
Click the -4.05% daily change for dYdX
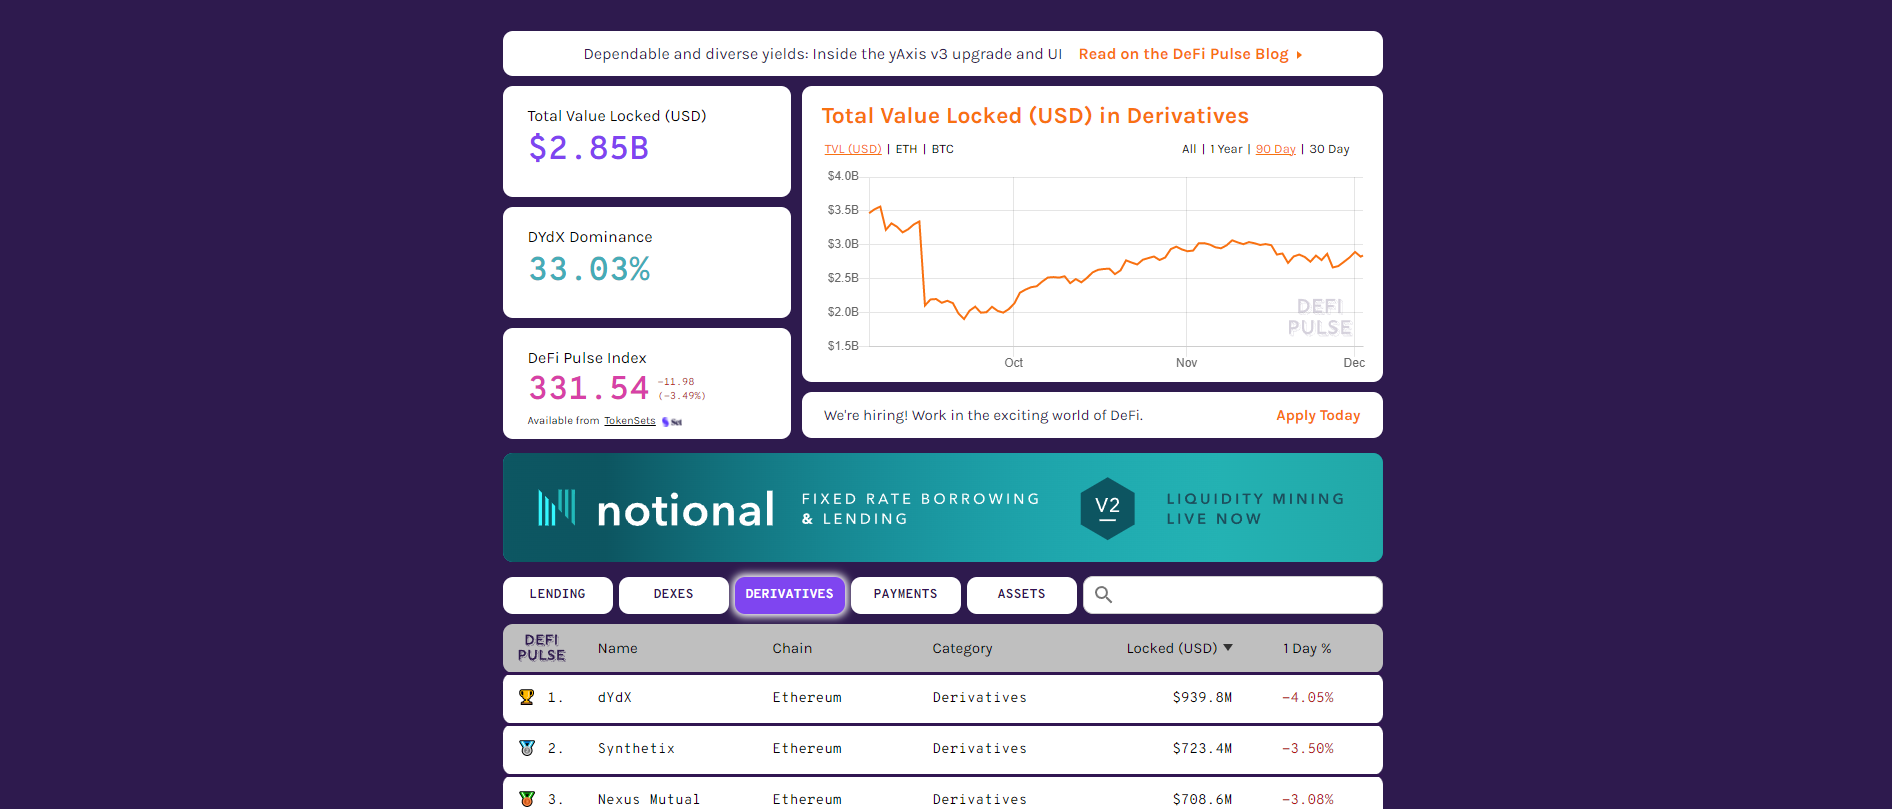(x=1307, y=697)
